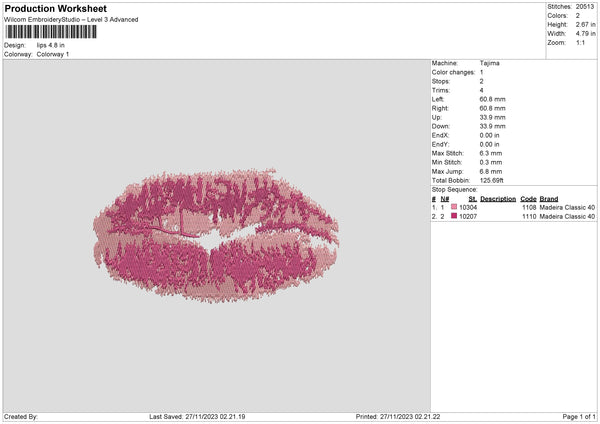Screen dimensions: 600x424
Task: Click the light pink 10304 color swatch
Action: [x=455, y=207]
